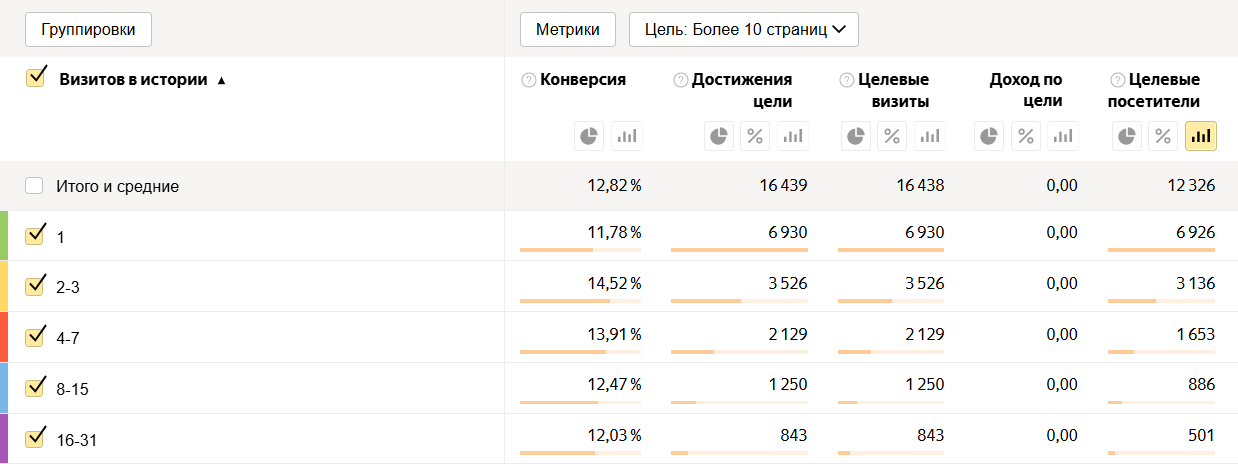Click pie chart icon under Конверсия
The image size is (1238, 464).
coord(589,136)
